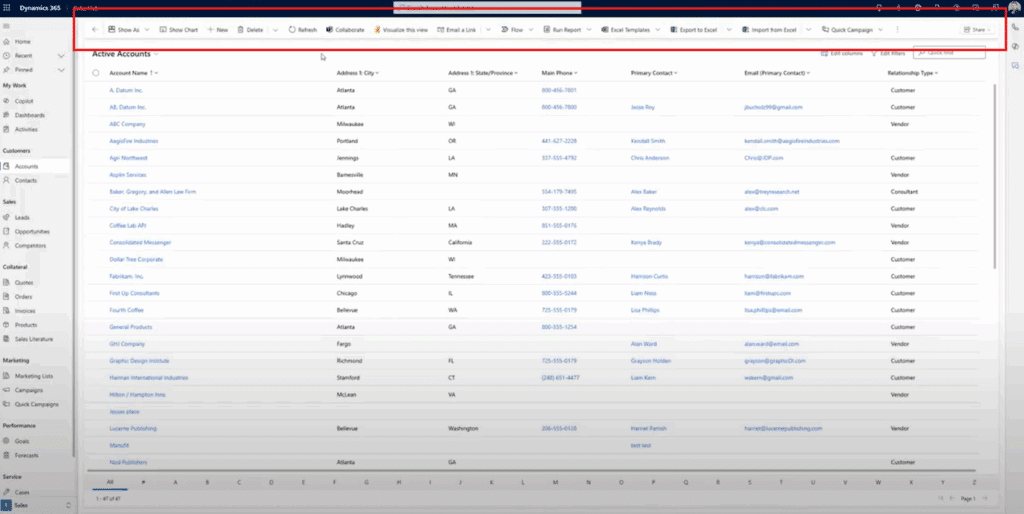Open the command bar overflow menu
This screenshot has height=514, width=1024.
[x=897, y=29]
